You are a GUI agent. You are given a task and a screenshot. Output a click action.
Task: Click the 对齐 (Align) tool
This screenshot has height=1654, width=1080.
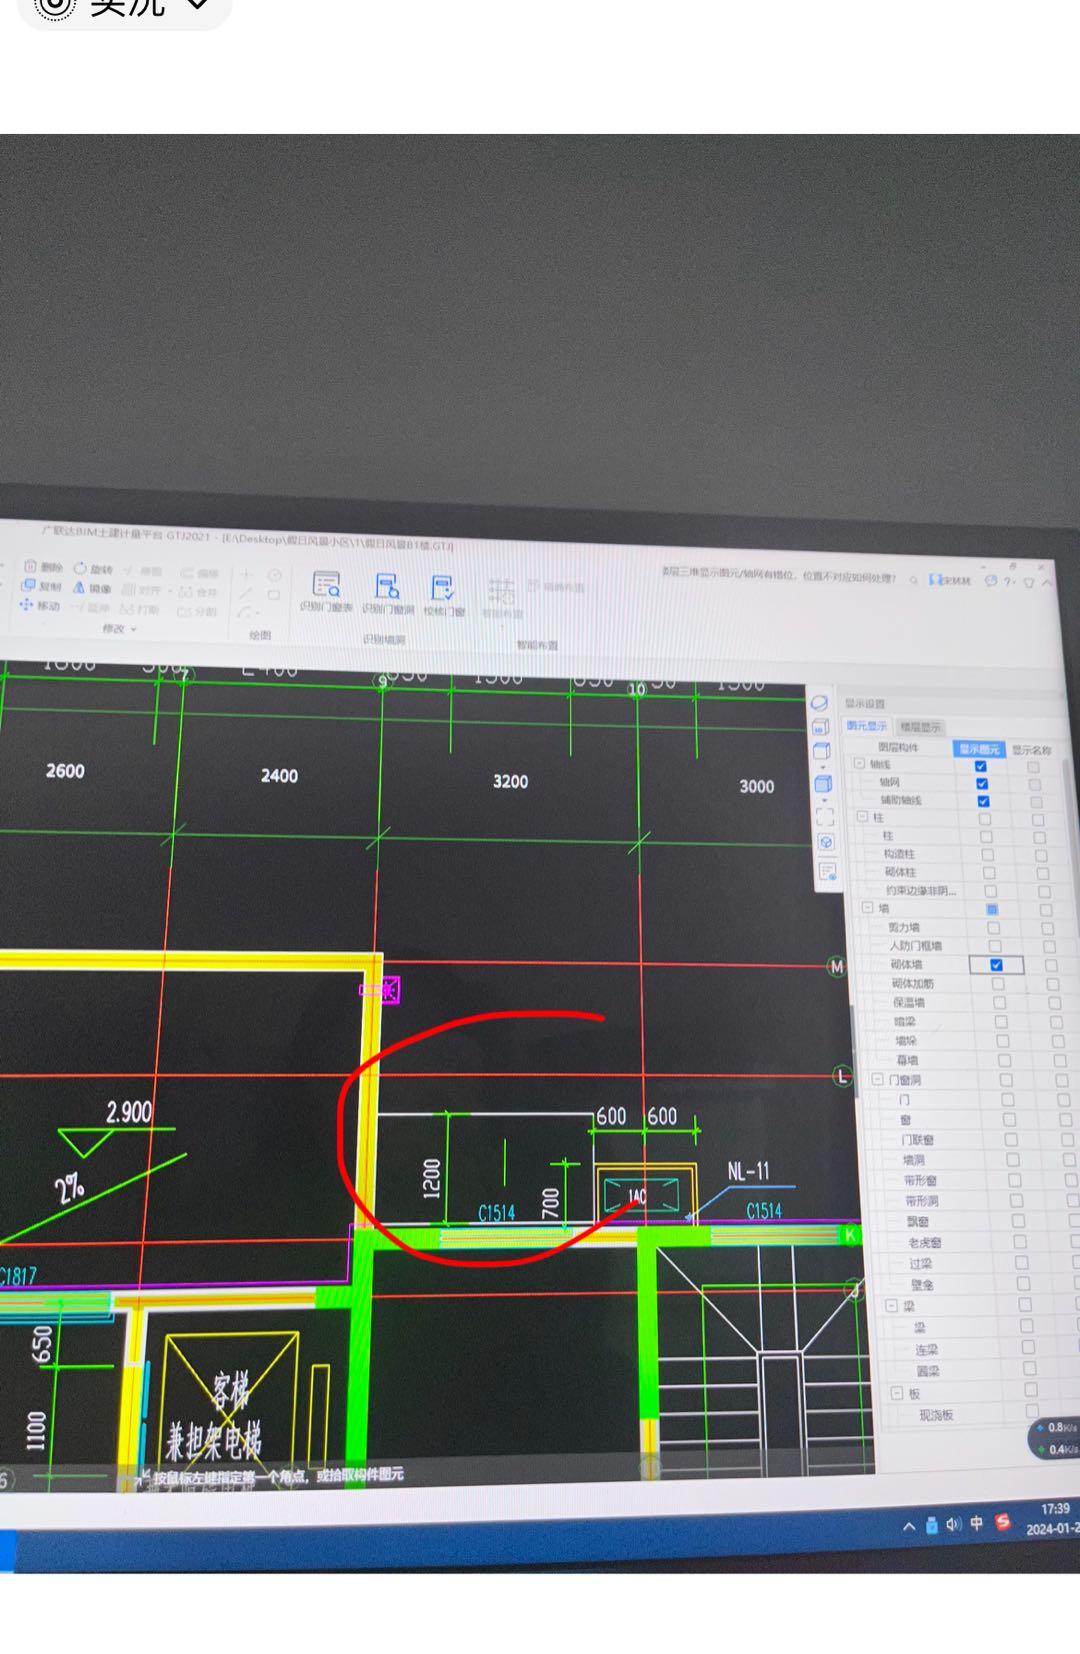click(142, 590)
